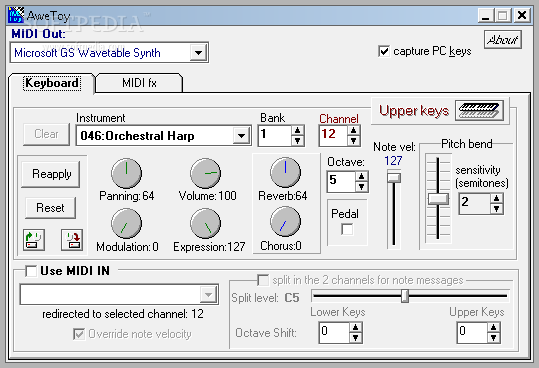Minimize the AweToy window
The height and width of the screenshot is (368, 539).
tap(486, 15)
